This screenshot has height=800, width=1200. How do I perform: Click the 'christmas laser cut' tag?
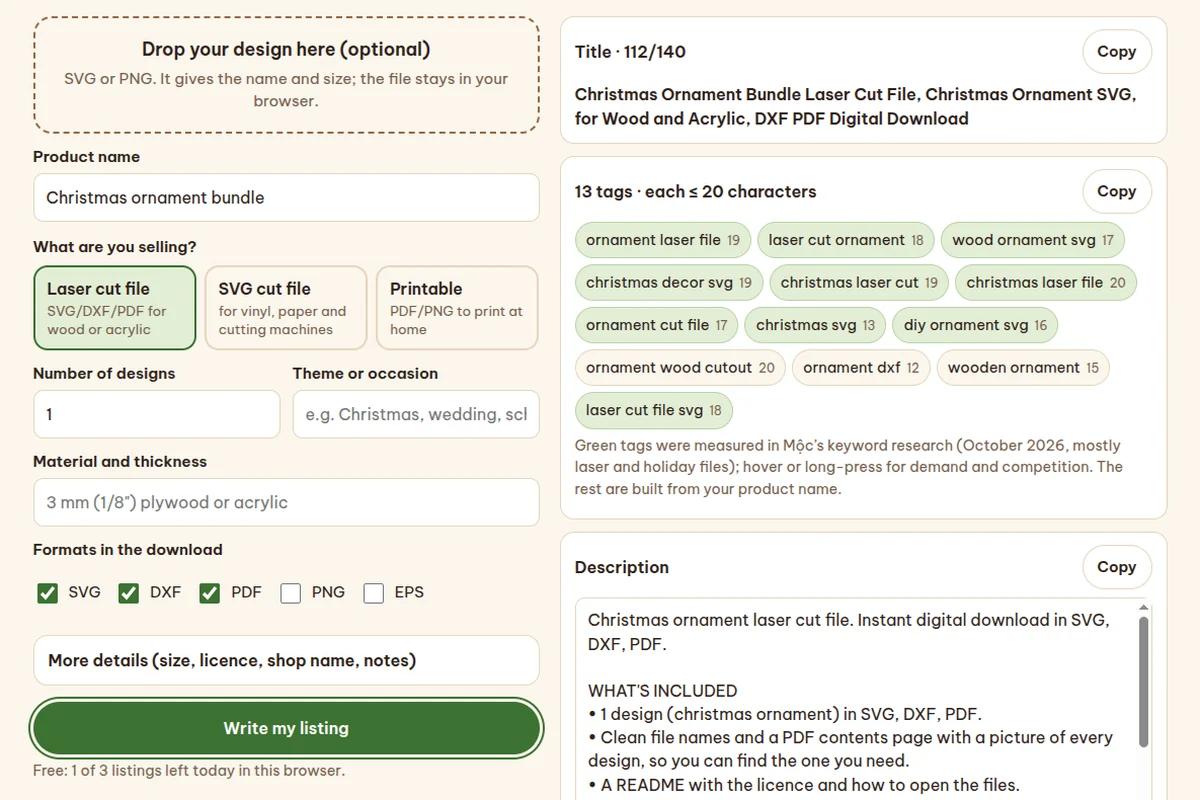859,282
